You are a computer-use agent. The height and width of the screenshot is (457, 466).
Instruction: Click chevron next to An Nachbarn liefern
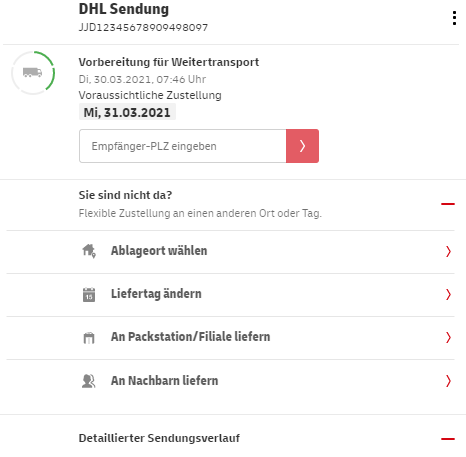coord(448,381)
